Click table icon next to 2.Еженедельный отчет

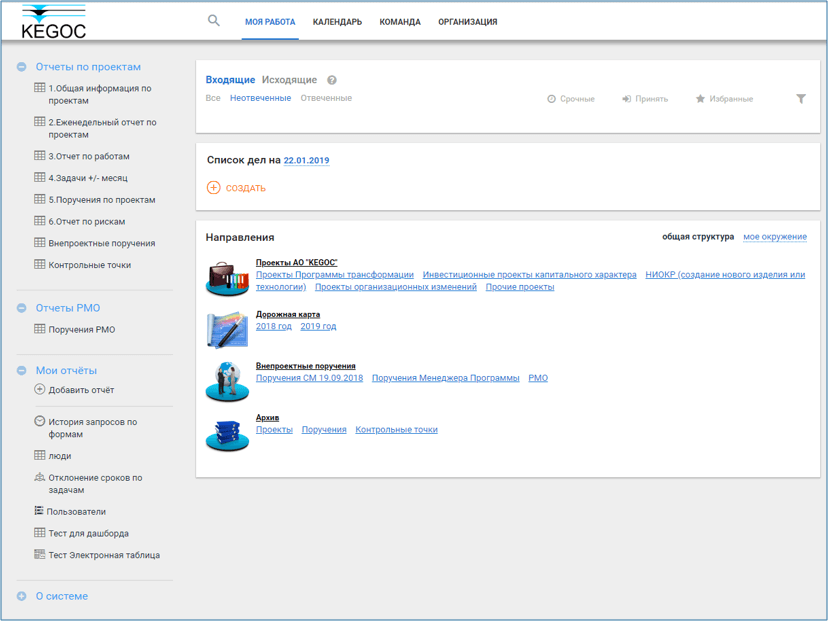[40, 121]
